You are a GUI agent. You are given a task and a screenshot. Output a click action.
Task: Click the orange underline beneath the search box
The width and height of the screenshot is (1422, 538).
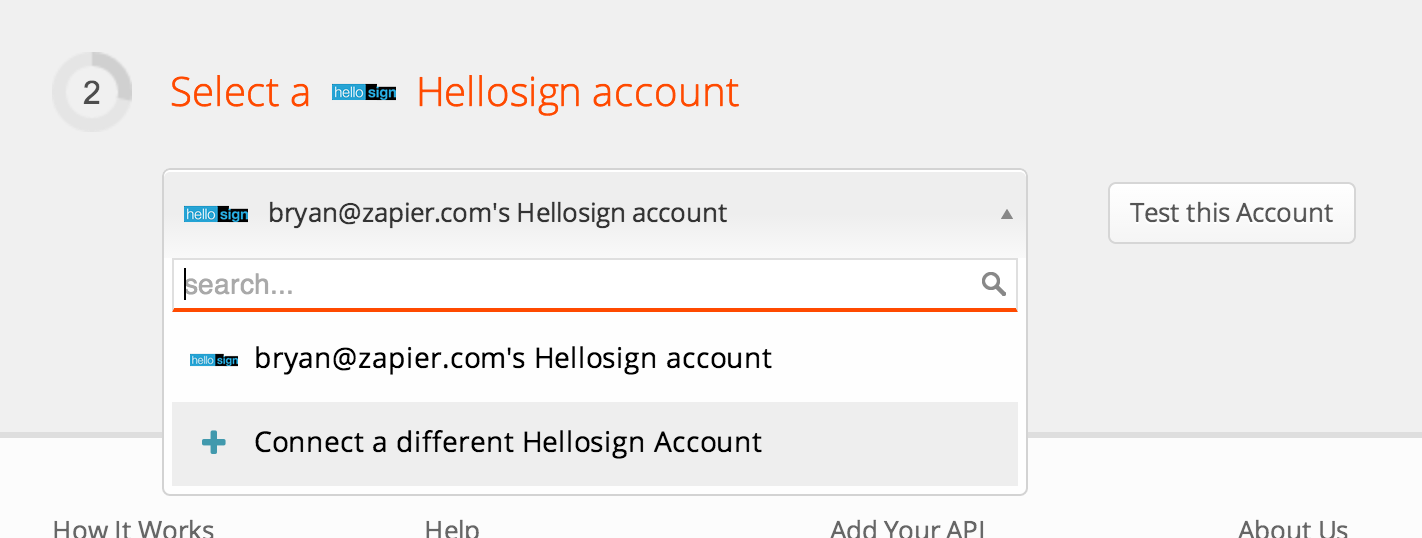pos(595,310)
